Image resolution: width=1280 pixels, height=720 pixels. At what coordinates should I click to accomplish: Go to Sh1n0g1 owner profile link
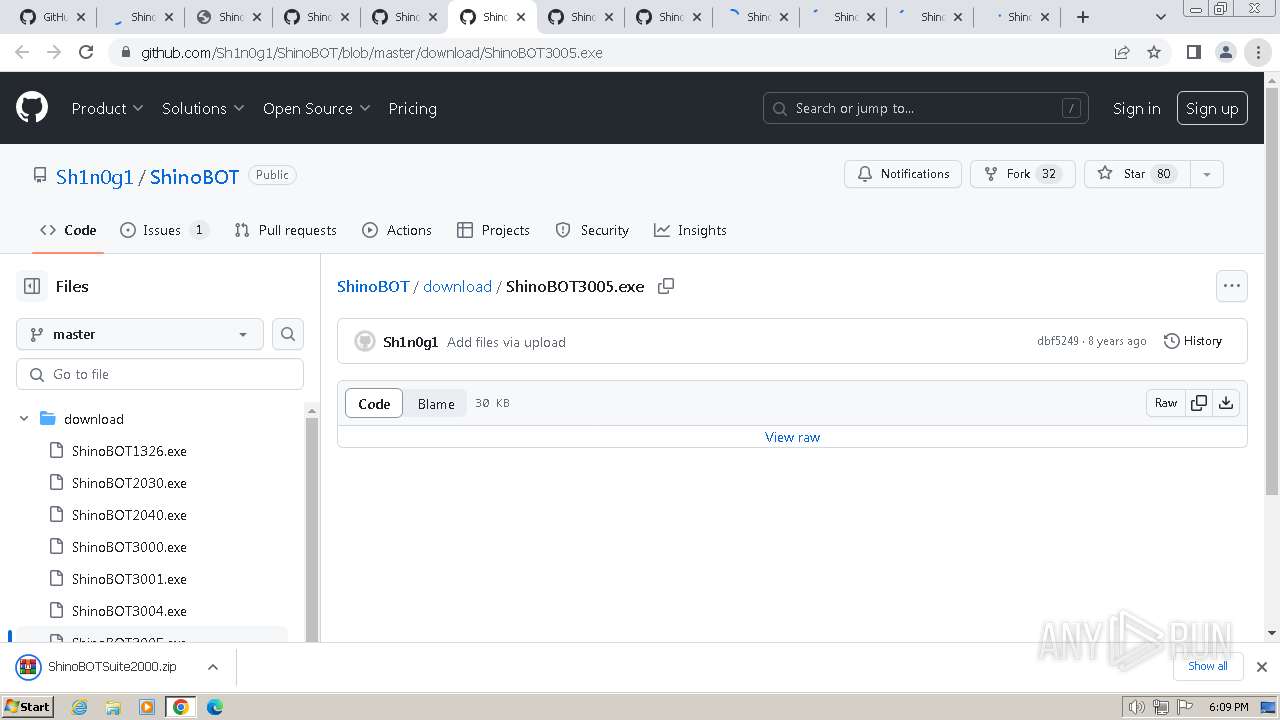[x=94, y=177]
